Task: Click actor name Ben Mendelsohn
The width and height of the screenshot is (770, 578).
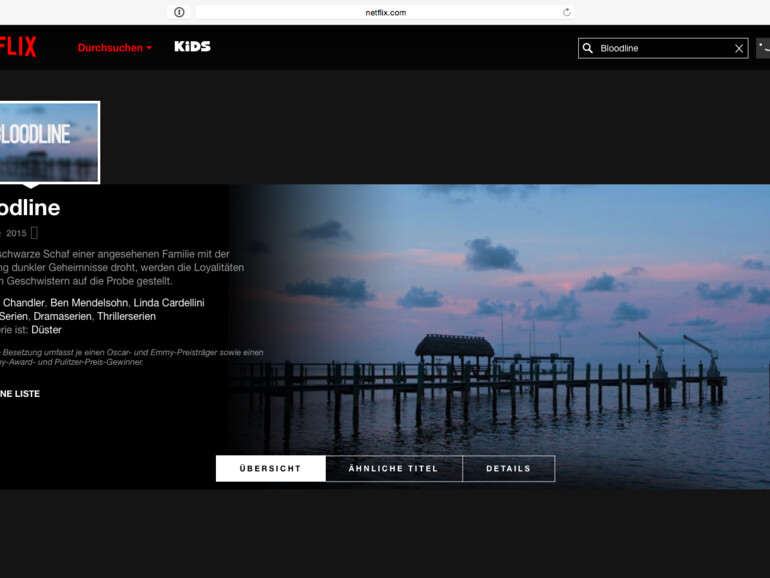Action: [89, 303]
